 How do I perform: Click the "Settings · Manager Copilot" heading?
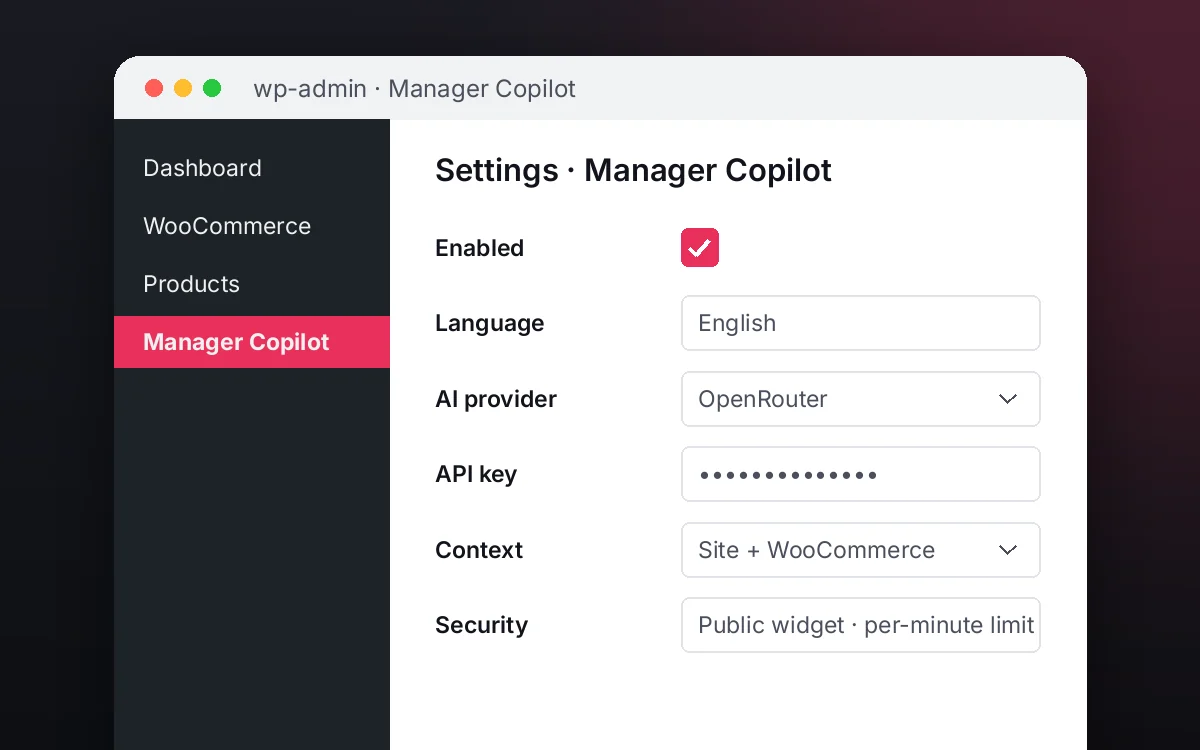point(633,170)
